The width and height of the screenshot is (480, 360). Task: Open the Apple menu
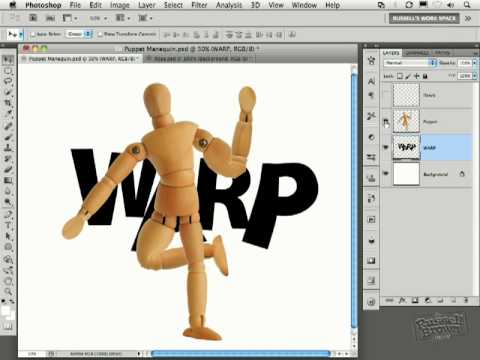click(x=13, y=5)
